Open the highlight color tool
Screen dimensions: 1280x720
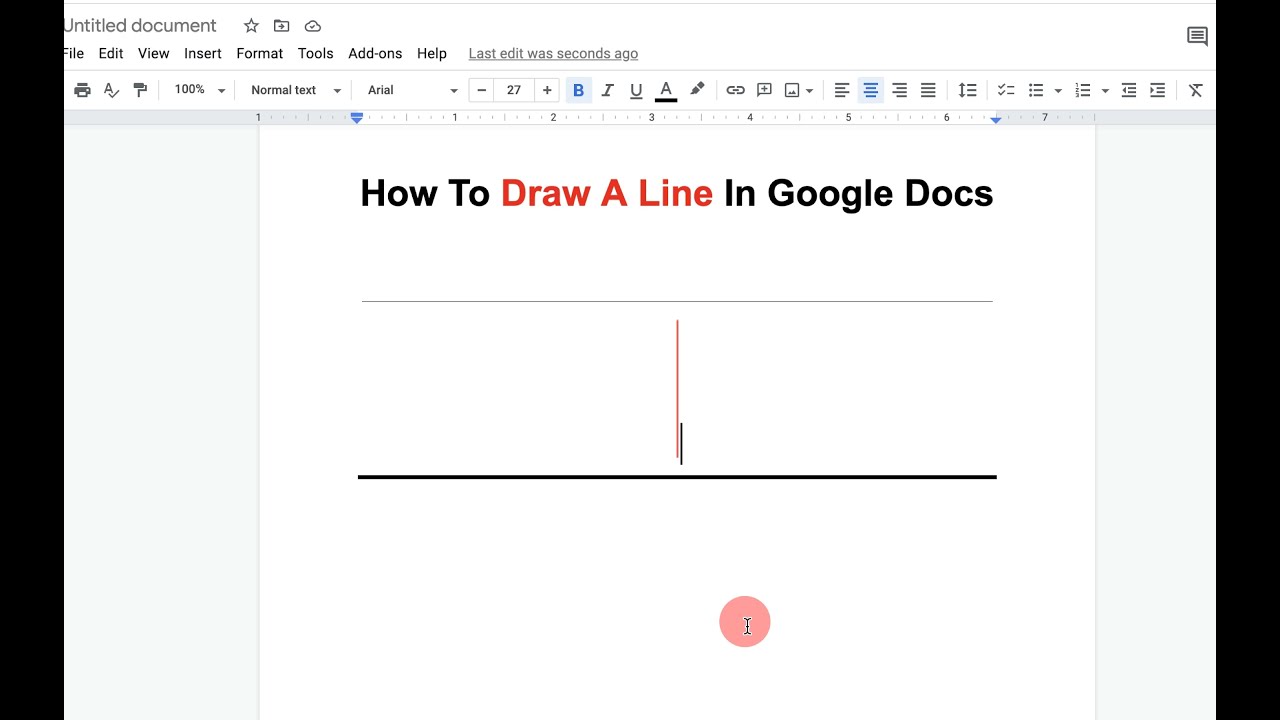pos(697,90)
